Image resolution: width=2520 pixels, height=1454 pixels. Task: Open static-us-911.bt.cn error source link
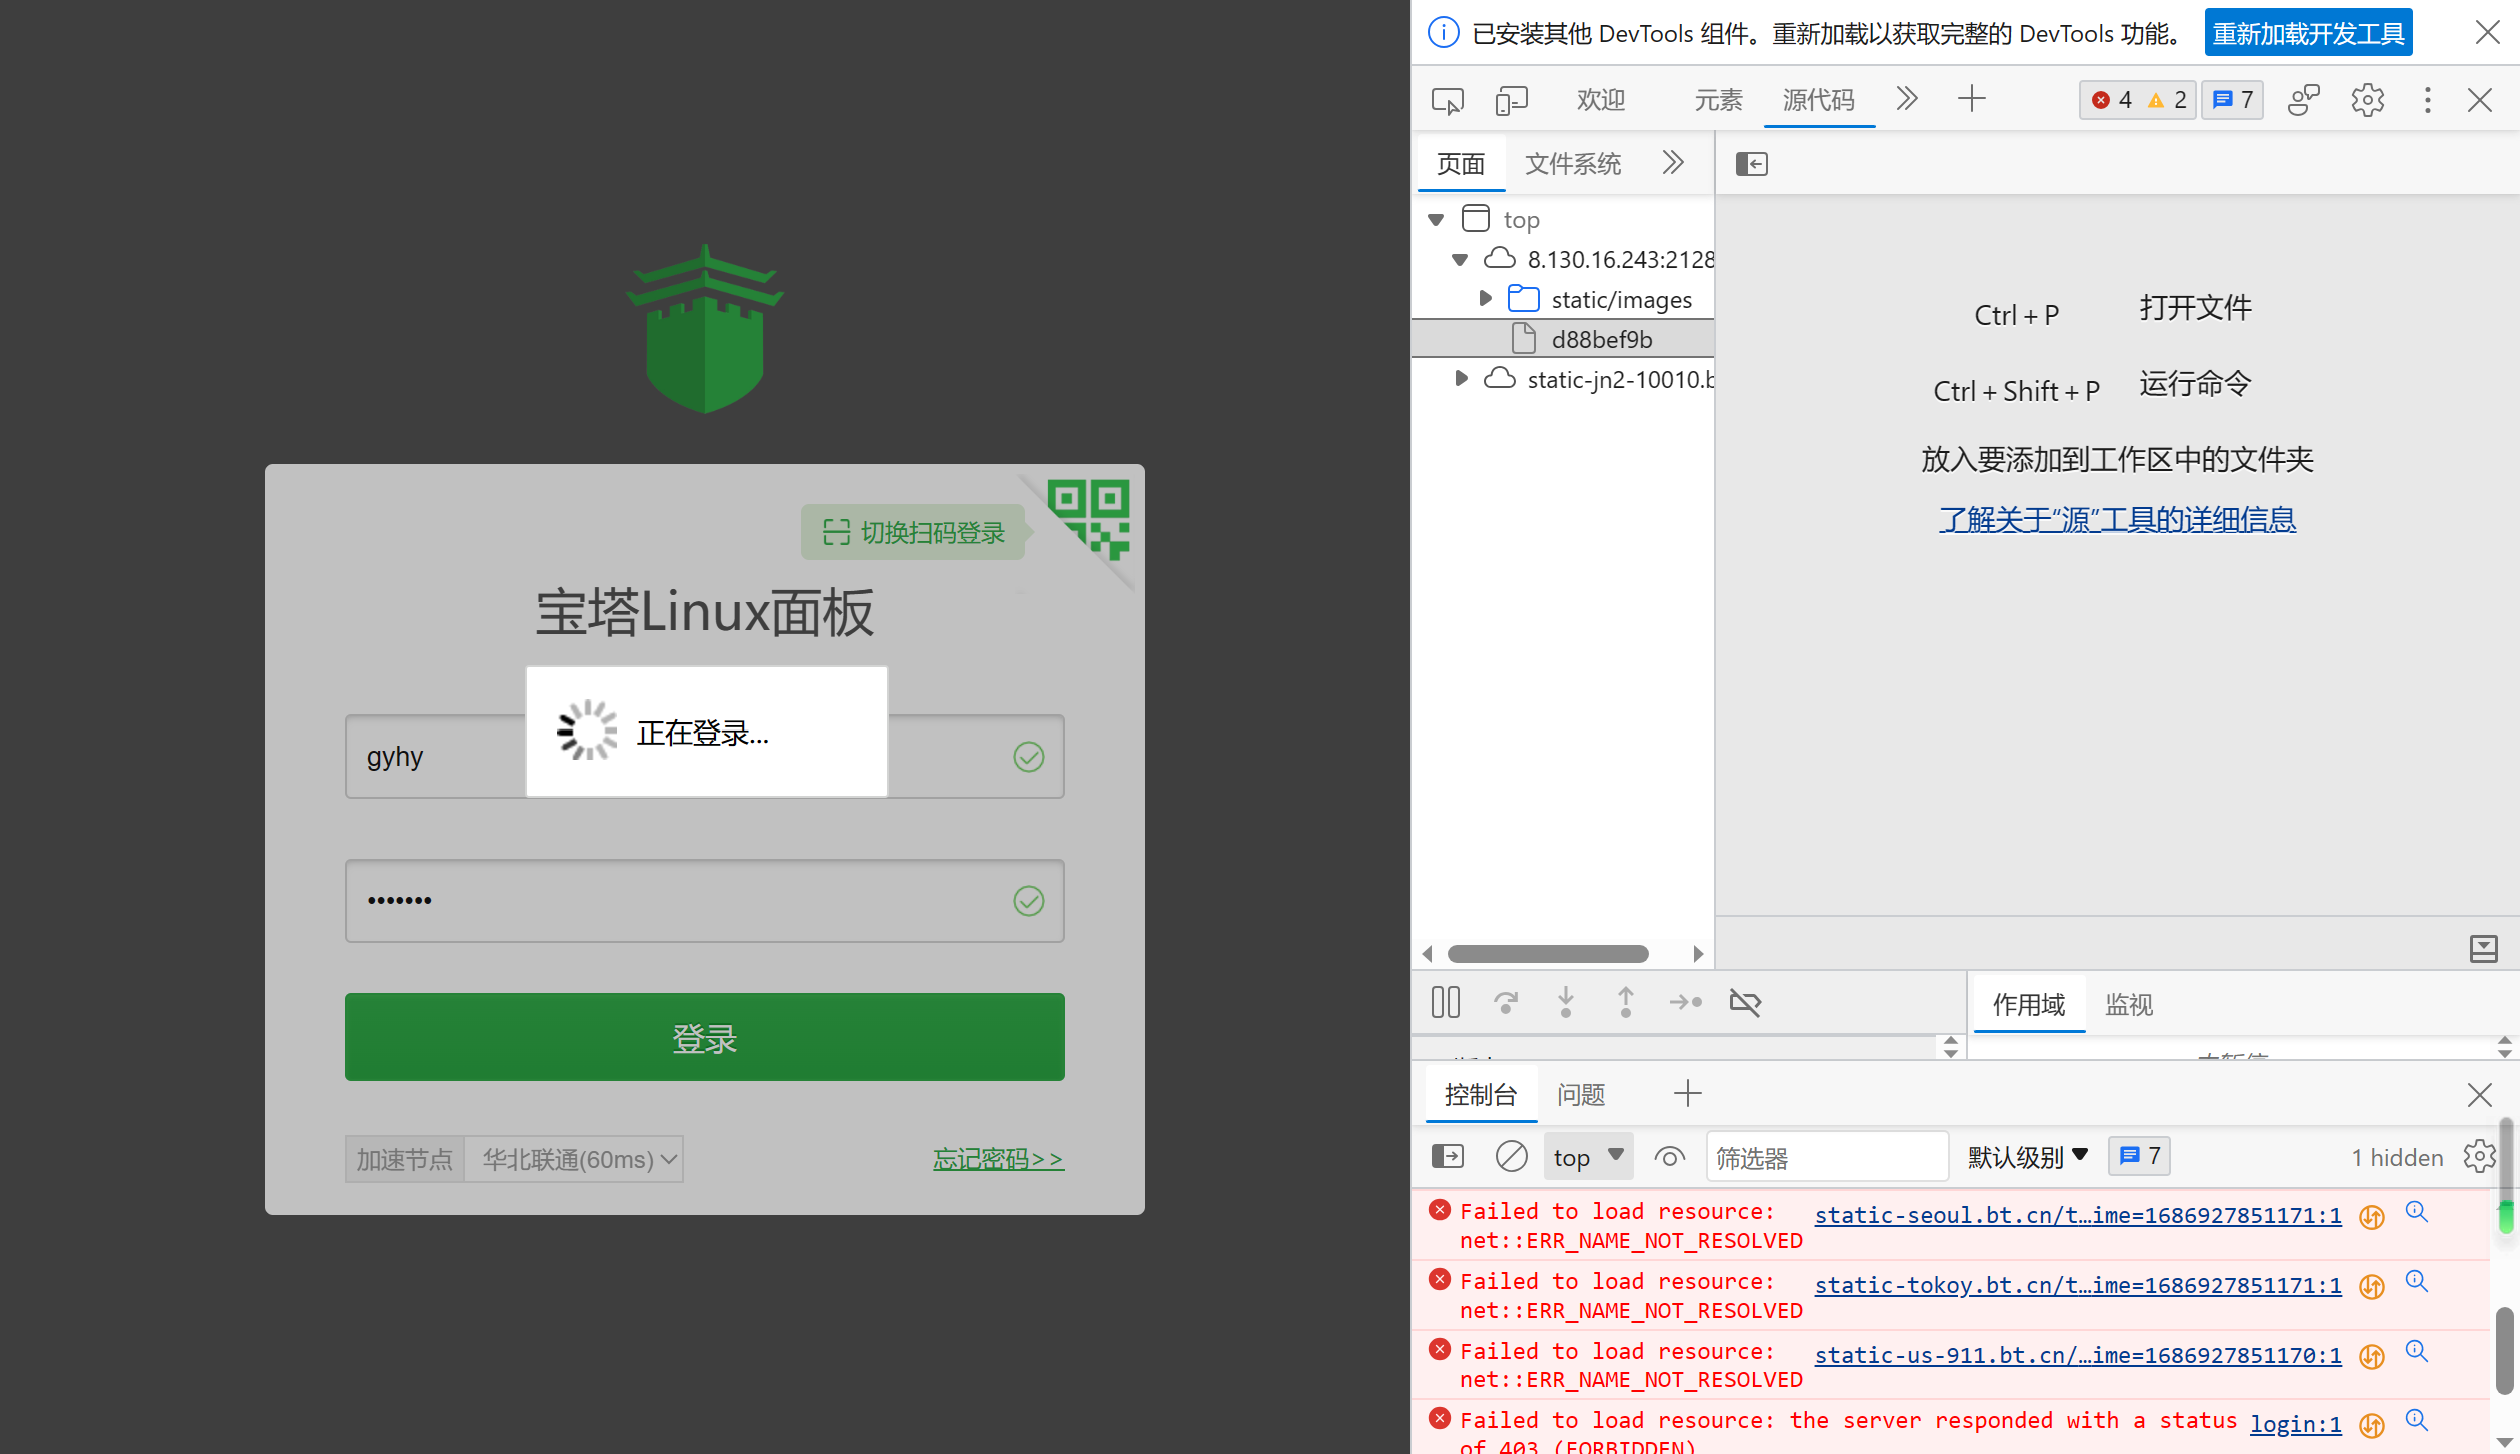pyautogui.click(x=2078, y=1355)
